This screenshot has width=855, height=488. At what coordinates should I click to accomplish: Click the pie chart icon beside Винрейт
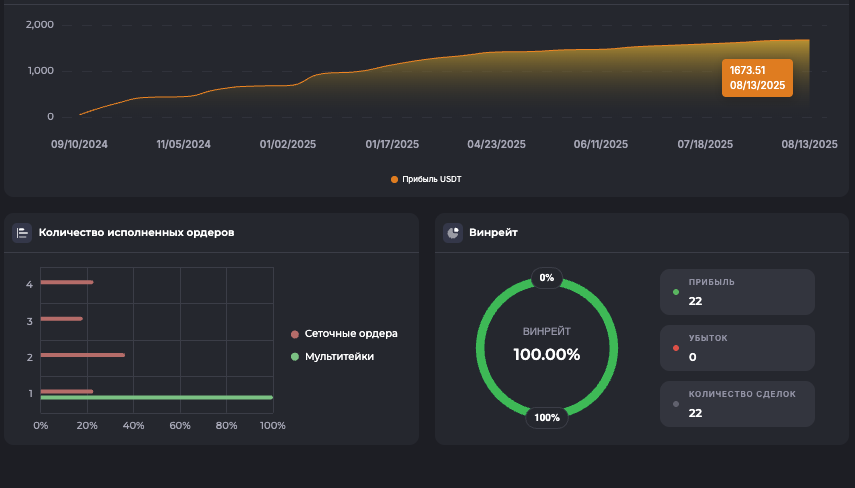453,233
